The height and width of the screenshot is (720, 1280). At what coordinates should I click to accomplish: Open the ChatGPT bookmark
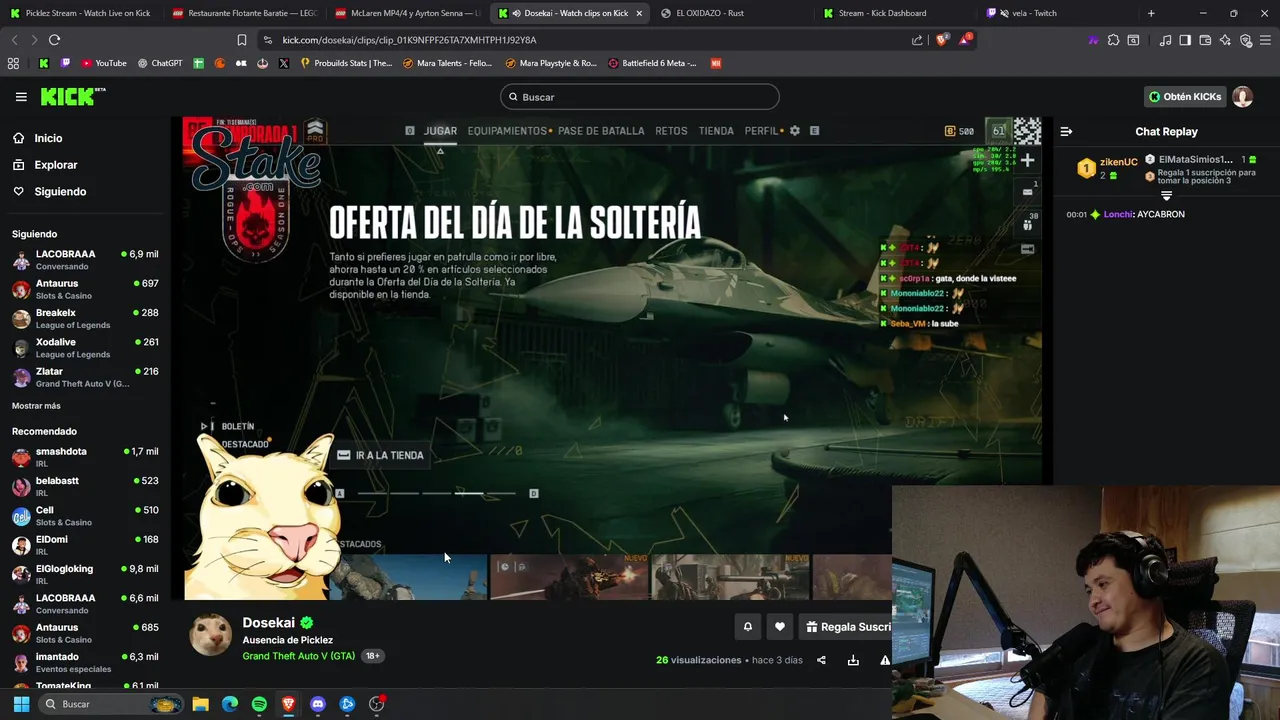coord(160,63)
